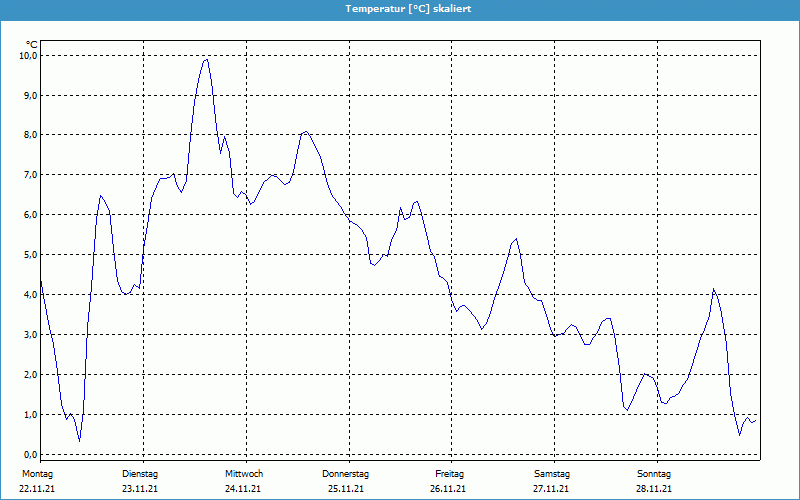Image resolution: width=800 pixels, height=500 pixels.
Task: Select the 3,0 y-axis label
Action: pyautogui.click(x=30, y=335)
